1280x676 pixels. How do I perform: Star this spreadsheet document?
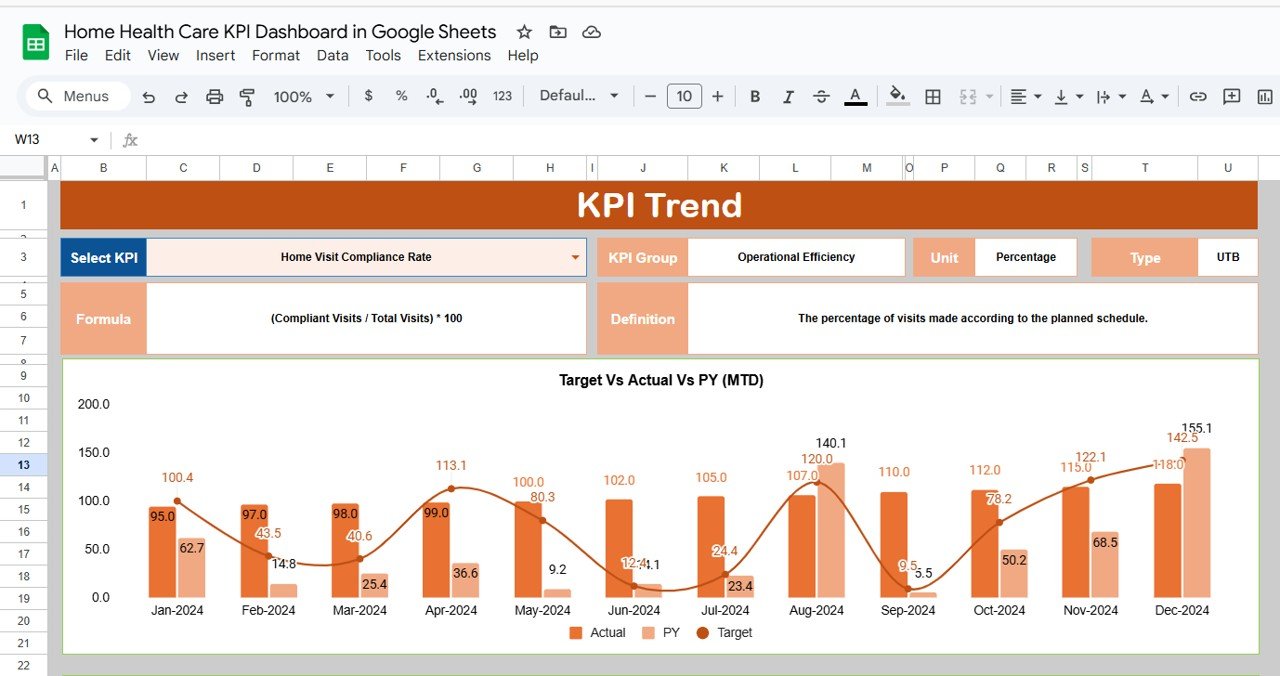tap(524, 32)
